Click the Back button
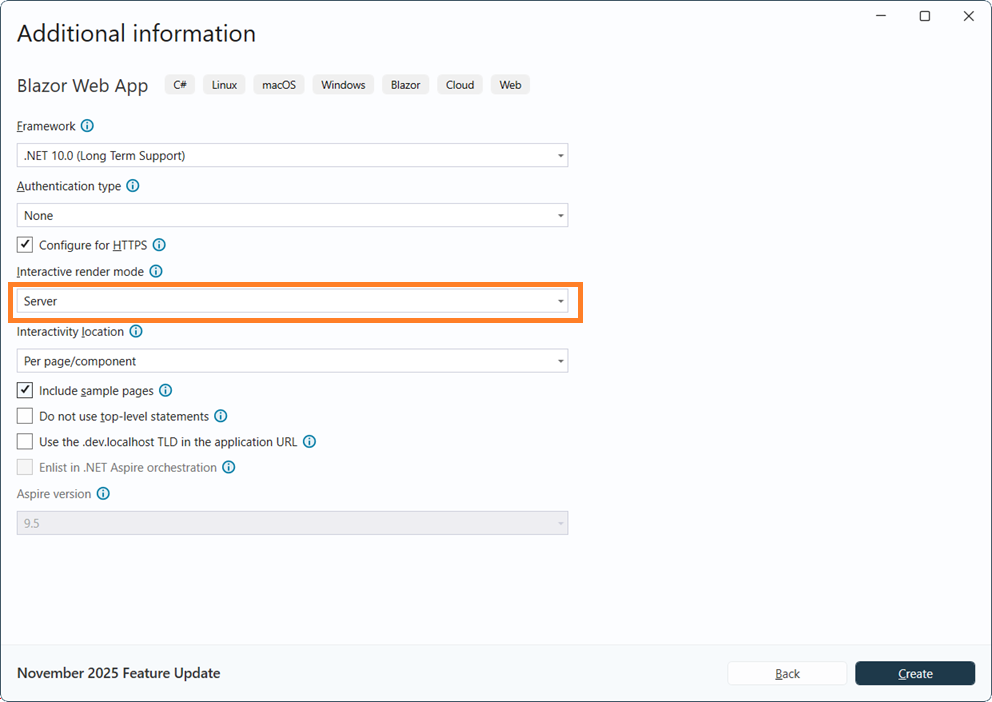 tap(787, 673)
